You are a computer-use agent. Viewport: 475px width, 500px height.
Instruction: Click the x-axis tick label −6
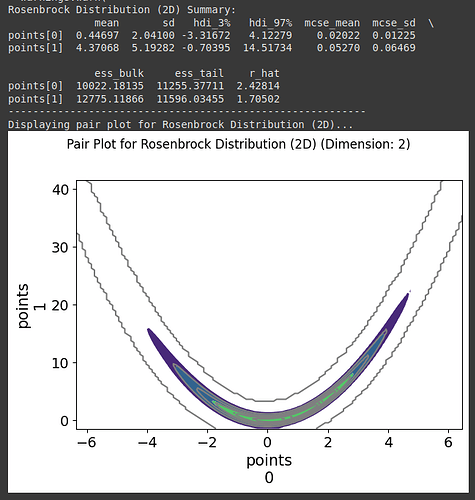86,442
